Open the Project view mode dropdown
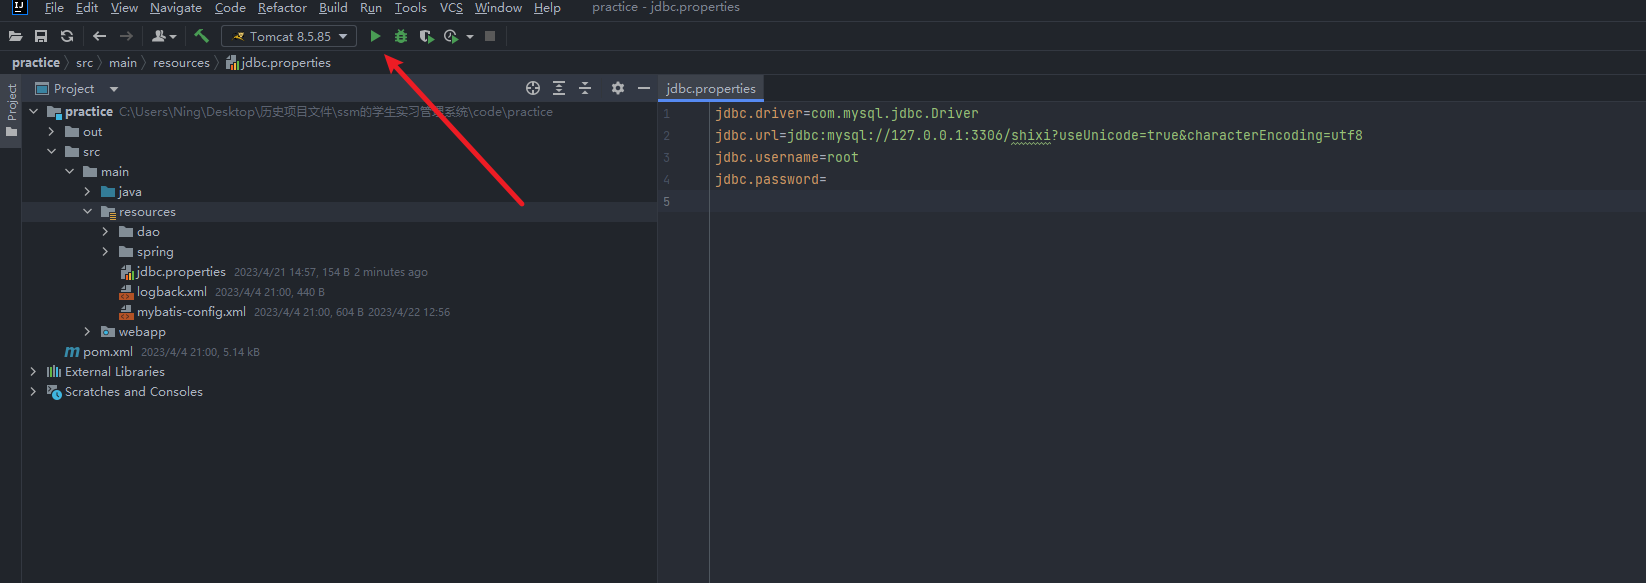The width and height of the screenshot is (1646, 583). (x=114, y=89)
